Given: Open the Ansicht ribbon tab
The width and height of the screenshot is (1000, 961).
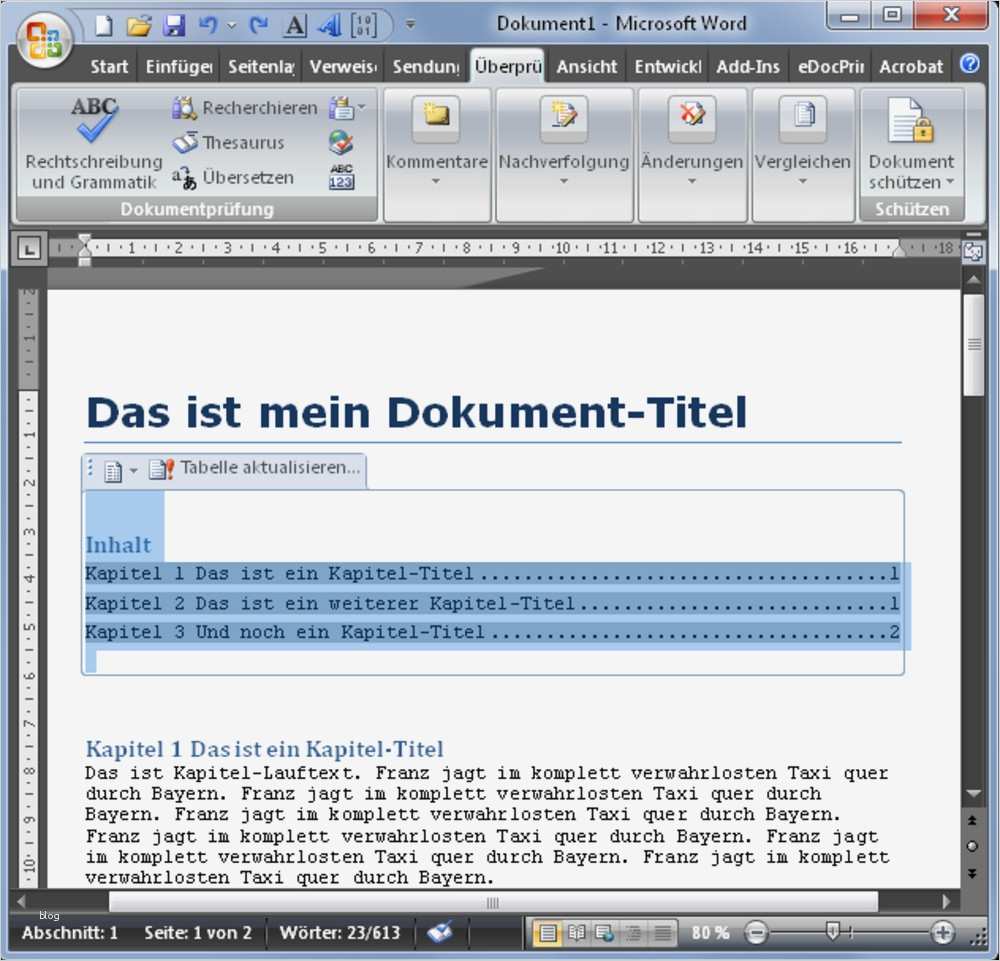Looking at the screenshot, I should (x=586, y=66).
